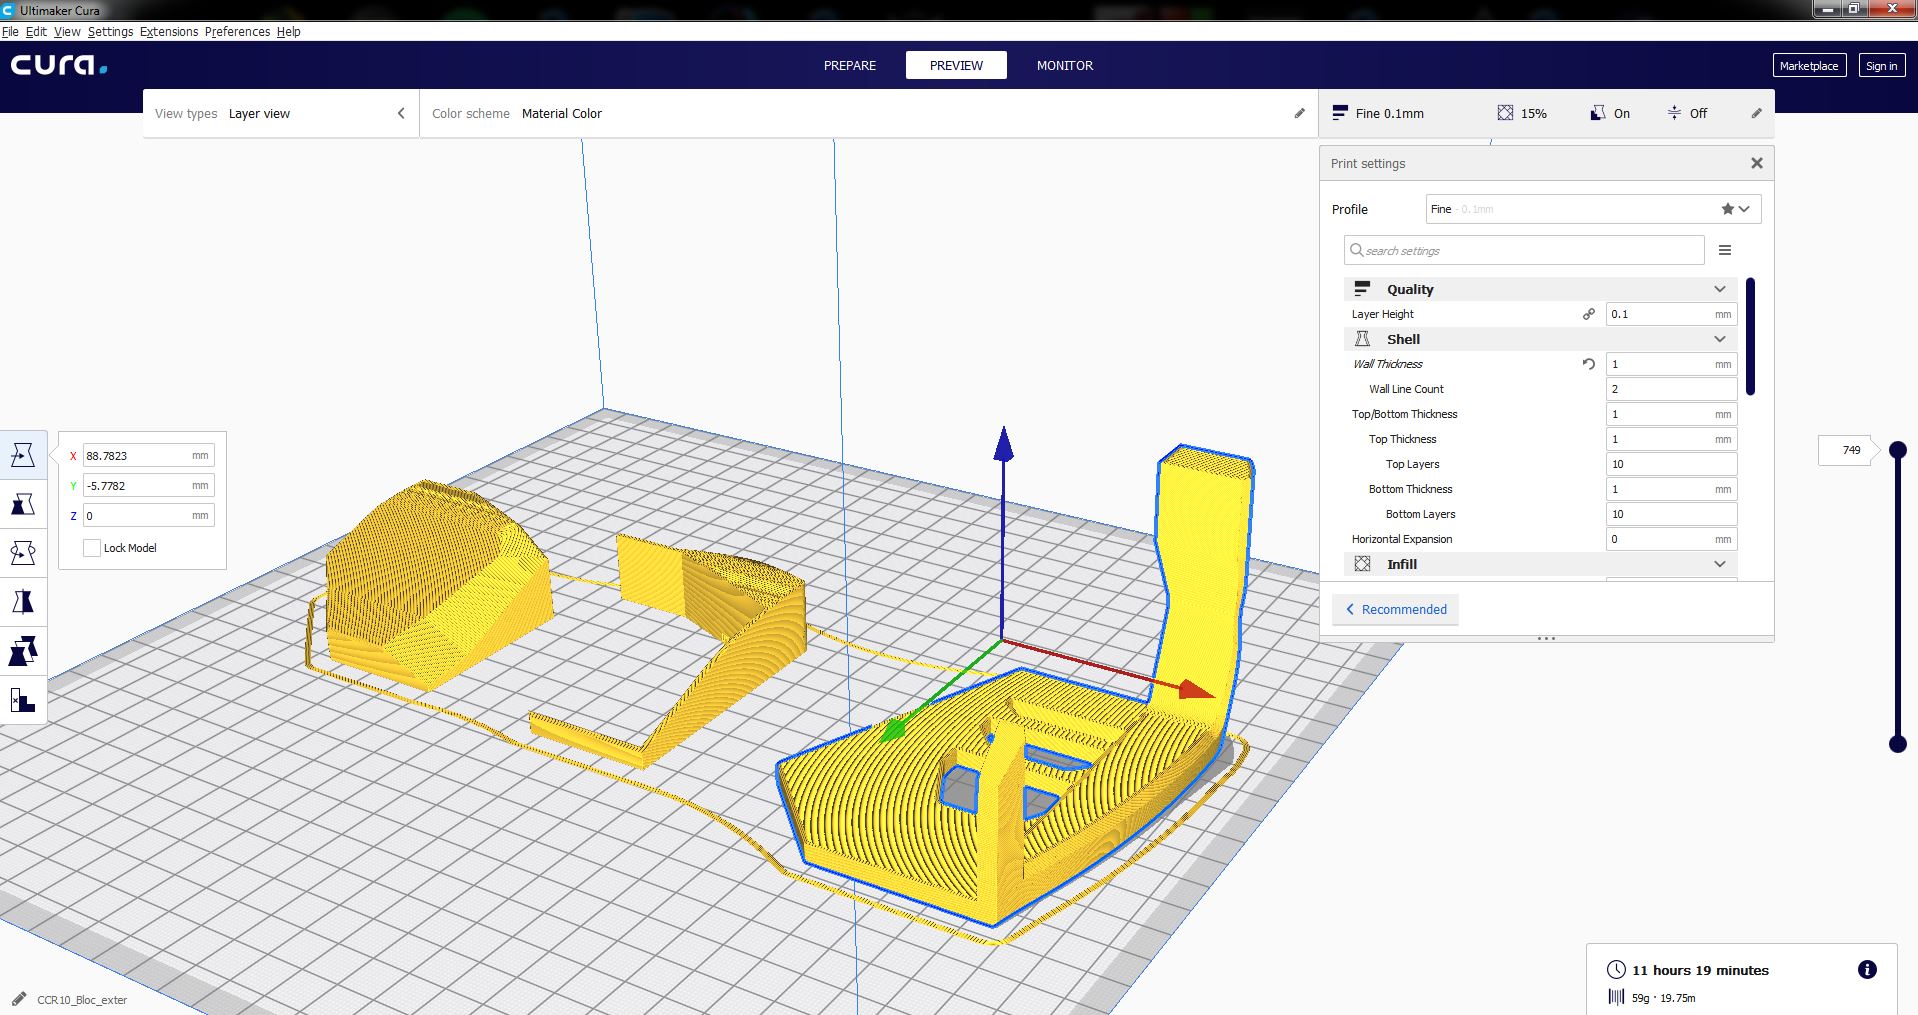Click the print settings edit pencil

pos(1756,113)
